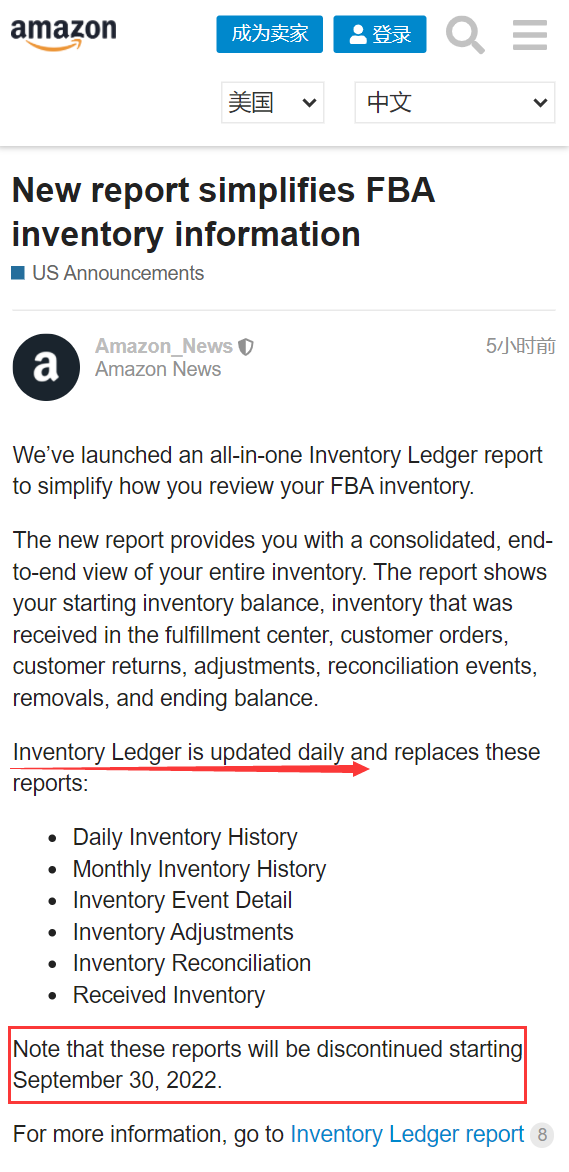Image resolution: width=569 pixels, height=1172 pixels.
Task: Click the 5小时前 post timestamp
Action: [x=520, y=346]
